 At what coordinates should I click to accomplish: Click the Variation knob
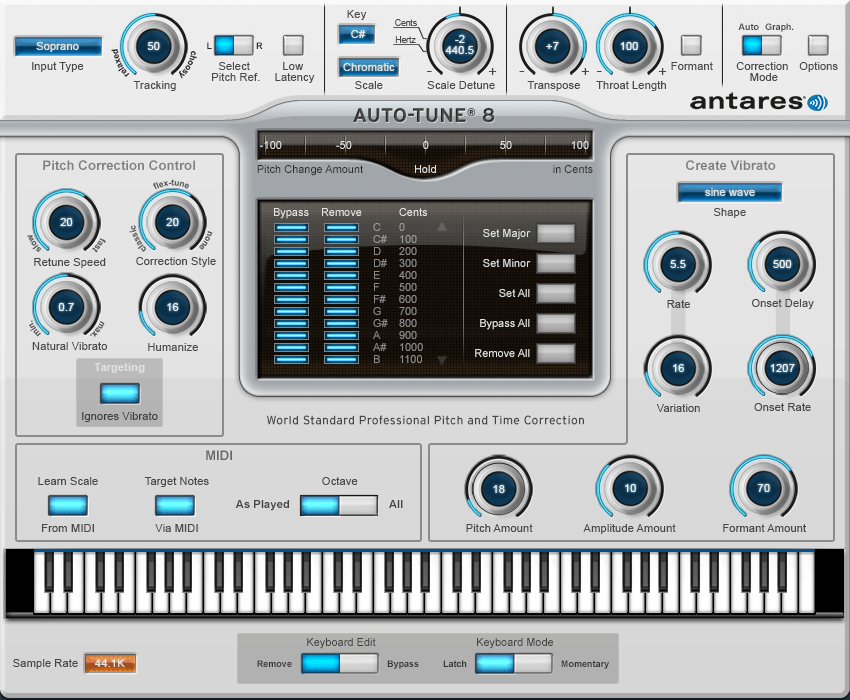[678, 368]
